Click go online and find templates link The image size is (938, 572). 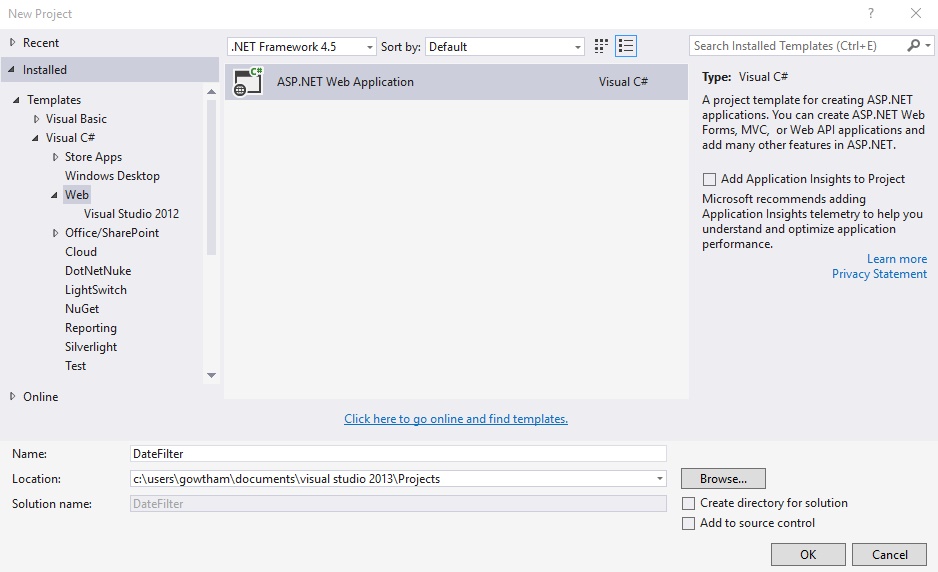tap(456, 419)
